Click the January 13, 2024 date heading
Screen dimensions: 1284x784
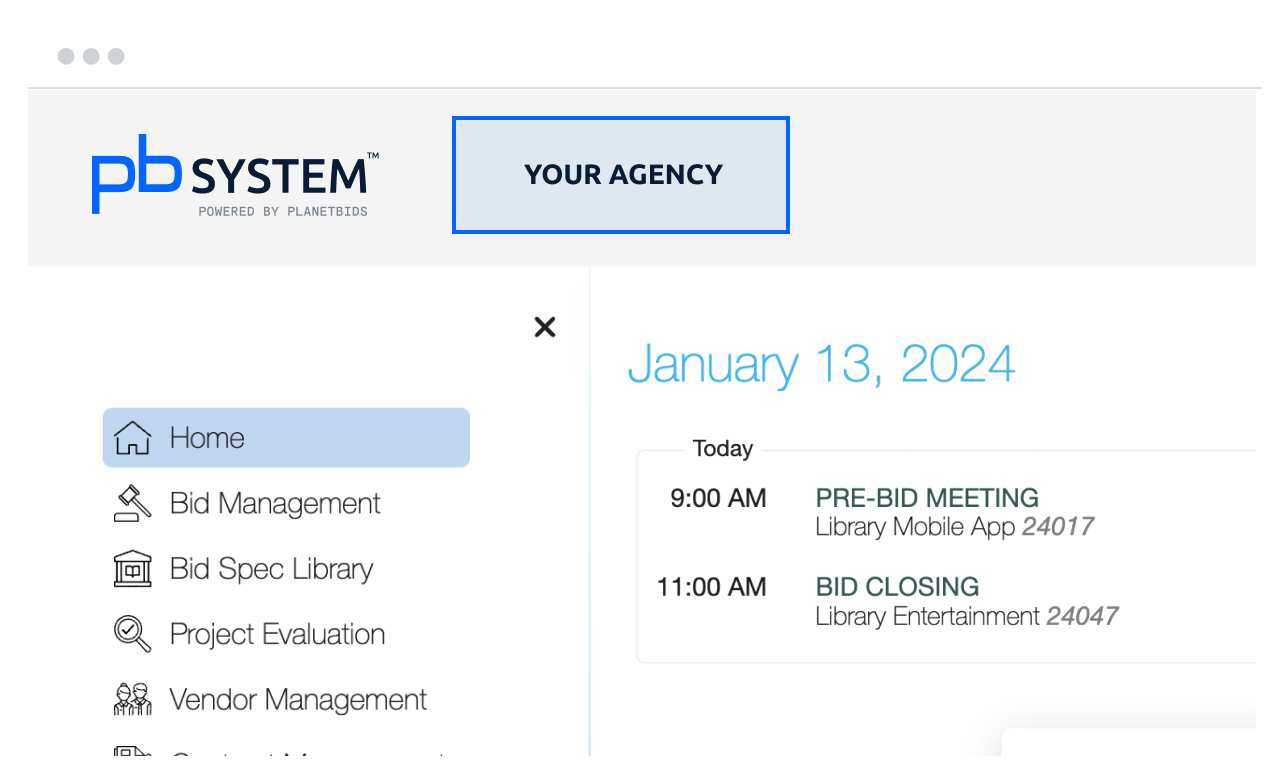pyautogui.click(x=821, y=363)
